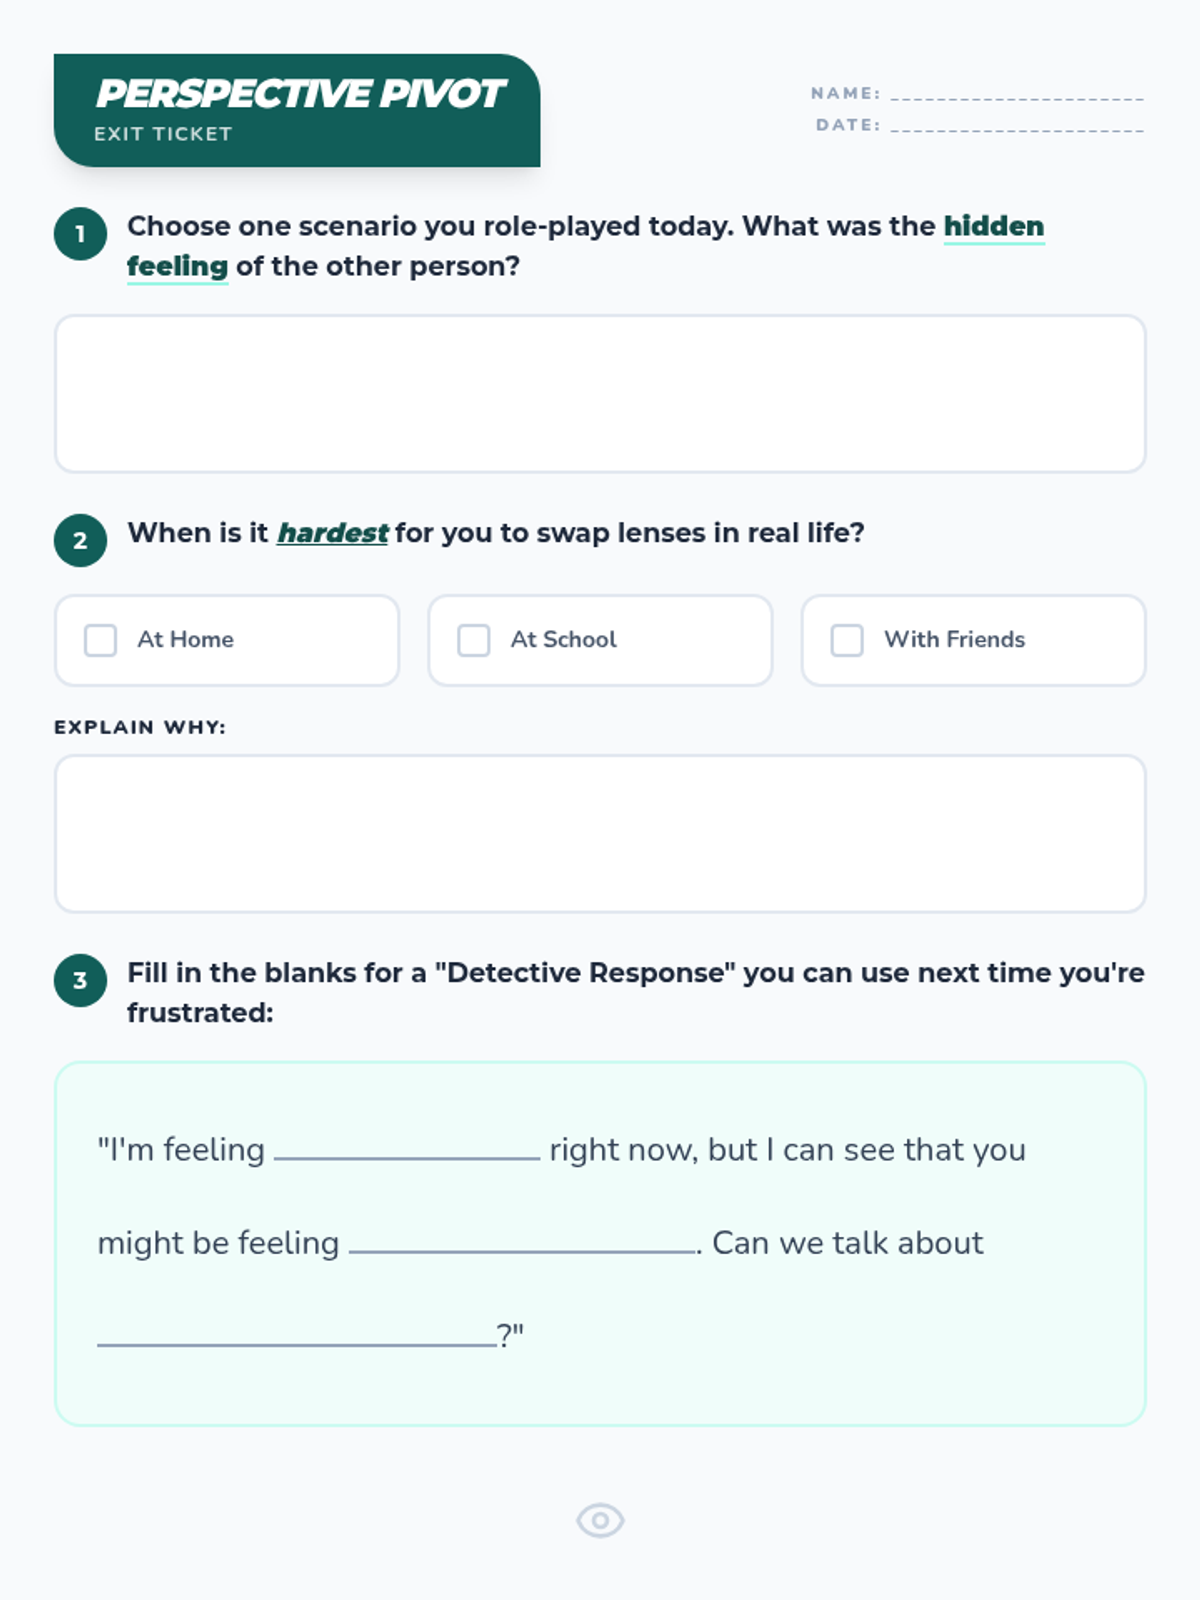Image resolution: width=1200 pixels, height=1600 pixels.
Task: Click the Perspective Pivot title banner
Action: pos(297,110)
